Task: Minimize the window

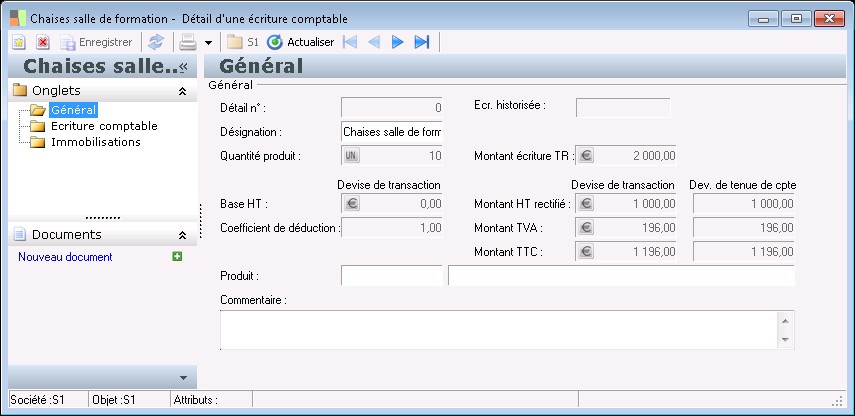Action: (763, 19)
